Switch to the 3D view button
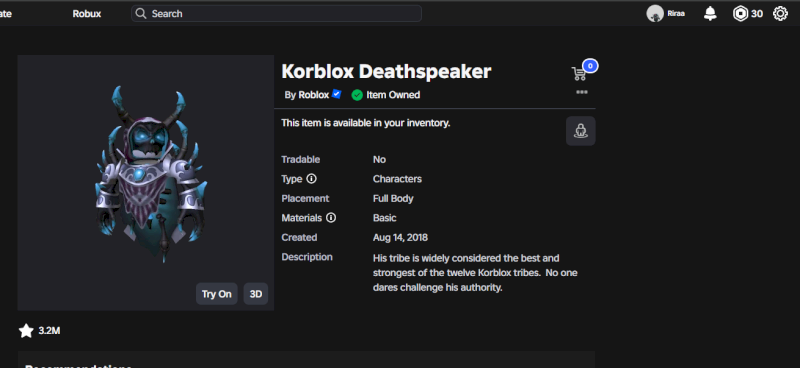 point(256,294)
